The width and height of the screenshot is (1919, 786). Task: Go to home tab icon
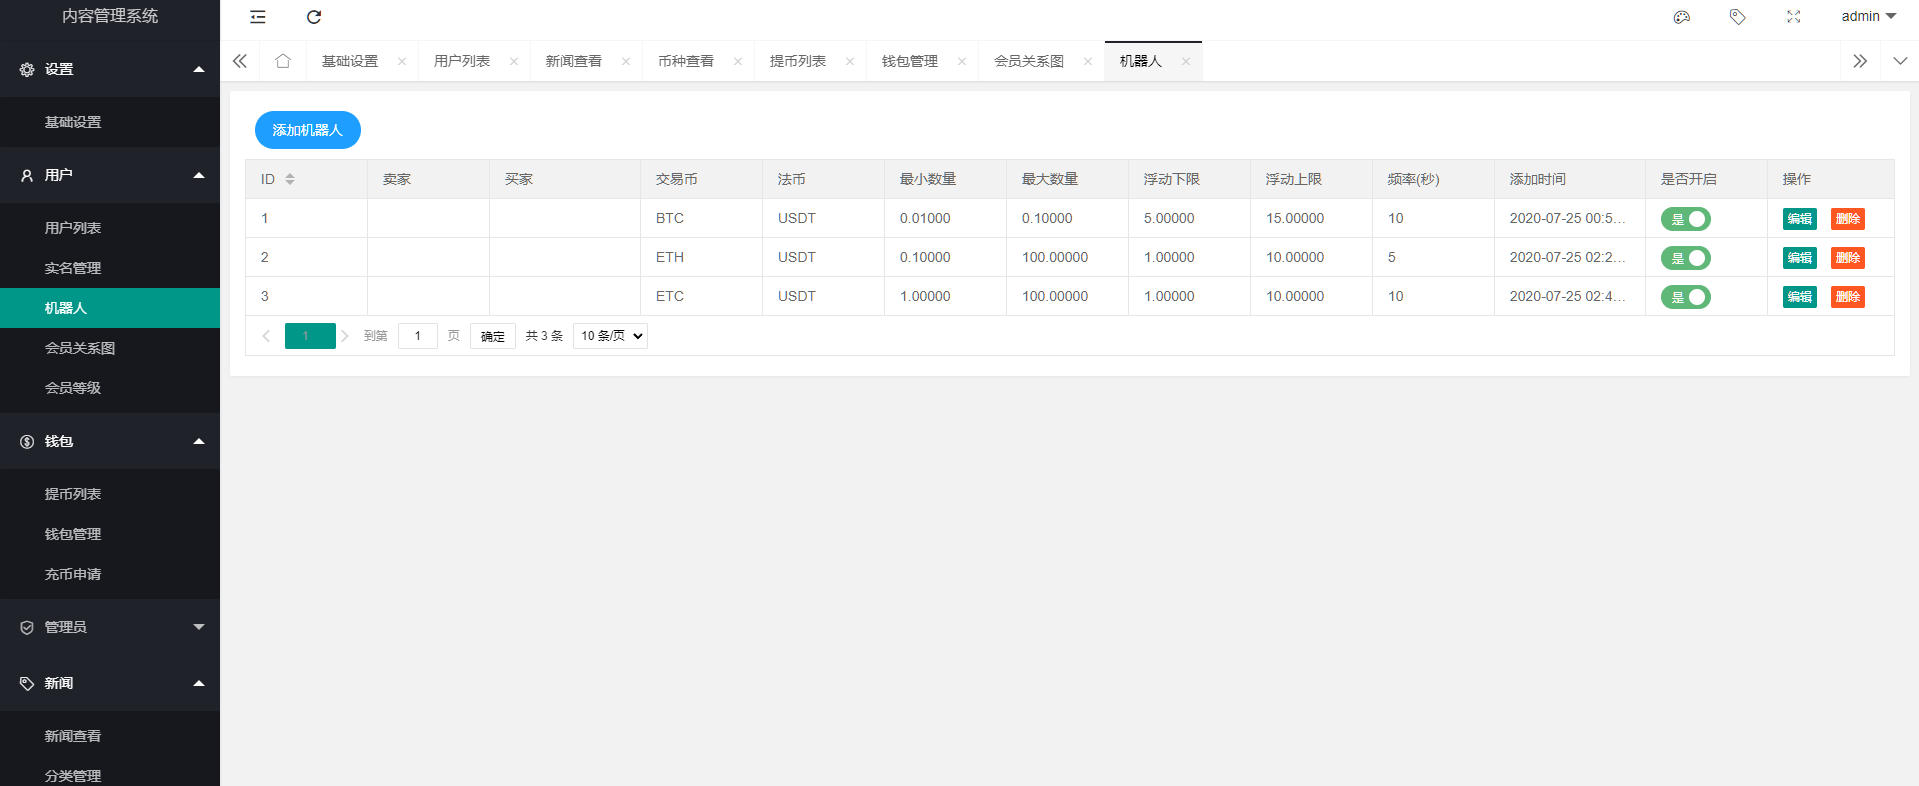tap(283, 61)
